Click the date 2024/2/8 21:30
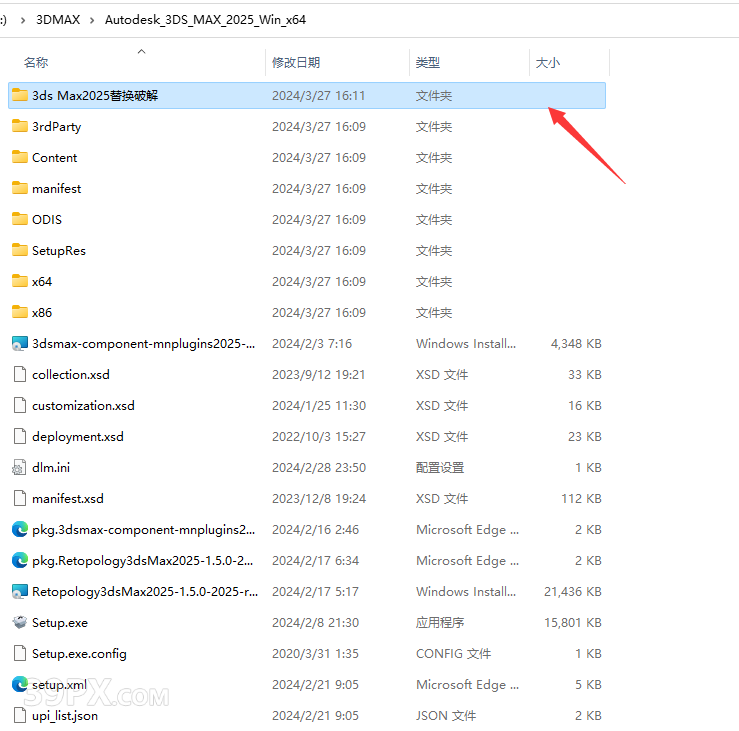The image size is (739, 731). pyautogui.click(x=315, y=623)
